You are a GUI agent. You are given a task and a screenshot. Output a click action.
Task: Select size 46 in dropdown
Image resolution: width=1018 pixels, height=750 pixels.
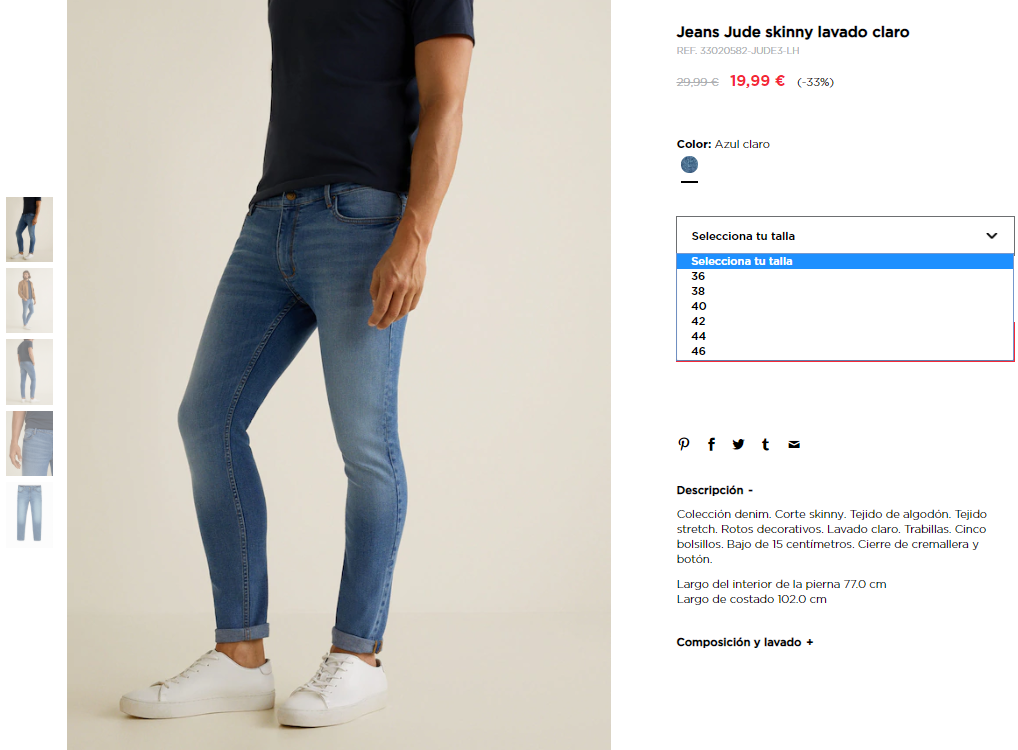coord(845,351)
